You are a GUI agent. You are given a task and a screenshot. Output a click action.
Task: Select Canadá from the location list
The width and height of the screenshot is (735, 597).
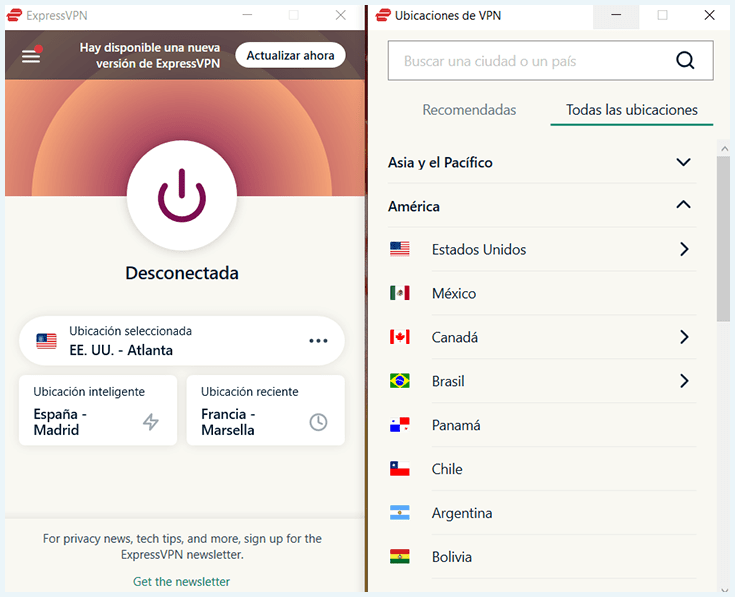pos(542,337)
